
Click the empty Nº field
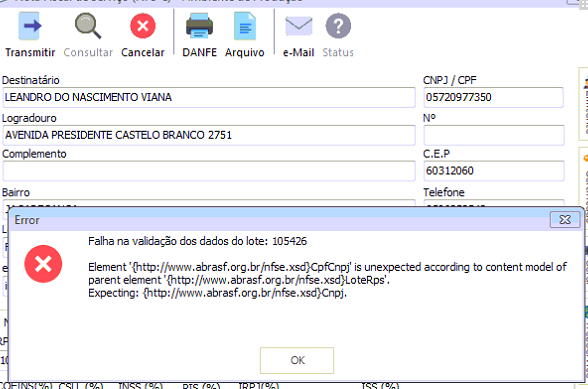tap(494, 135)
